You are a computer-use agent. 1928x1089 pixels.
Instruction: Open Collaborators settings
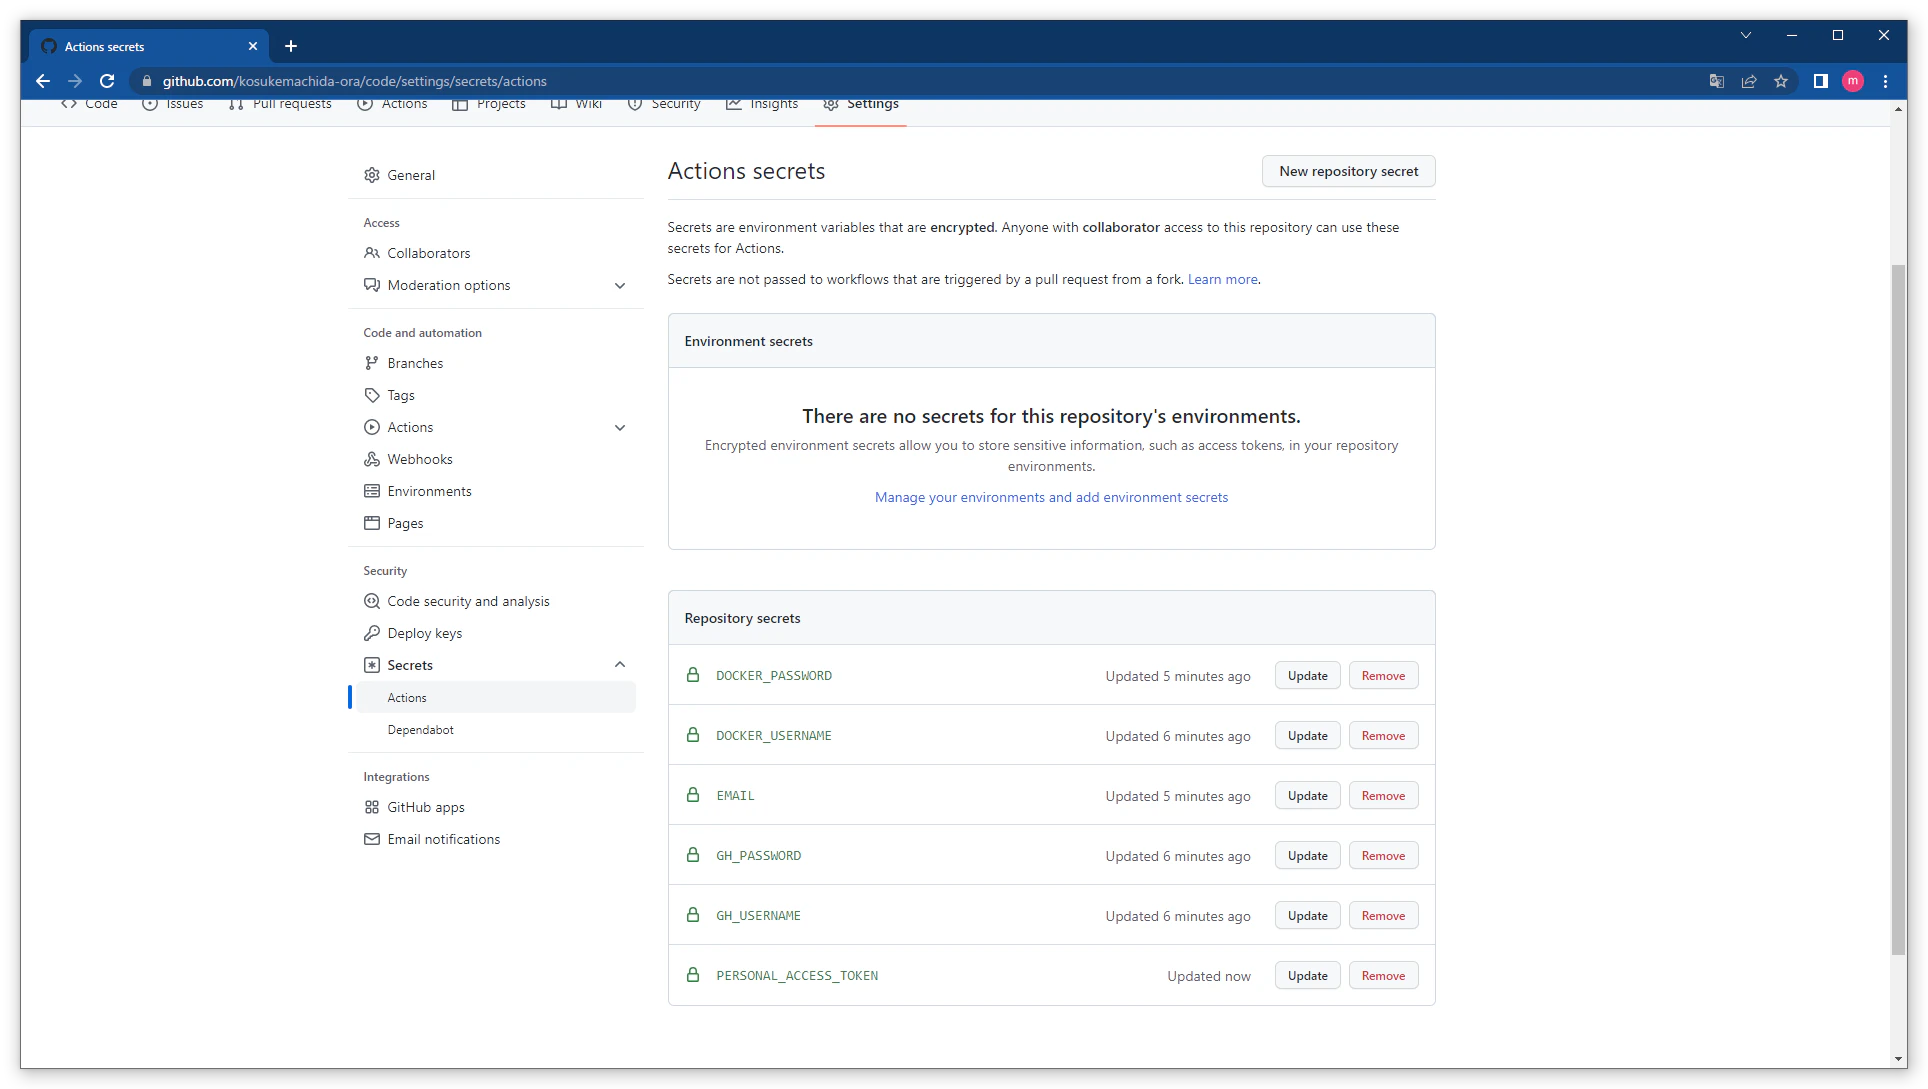428,253
